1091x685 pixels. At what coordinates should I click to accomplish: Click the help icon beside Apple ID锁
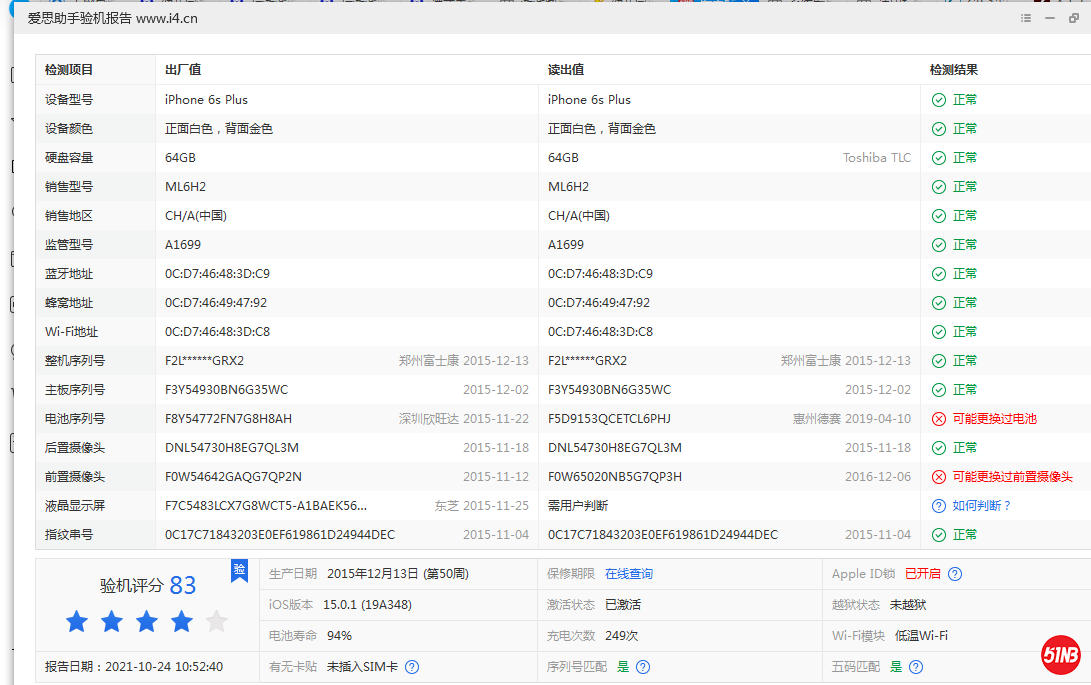click(x=955, y=574)
